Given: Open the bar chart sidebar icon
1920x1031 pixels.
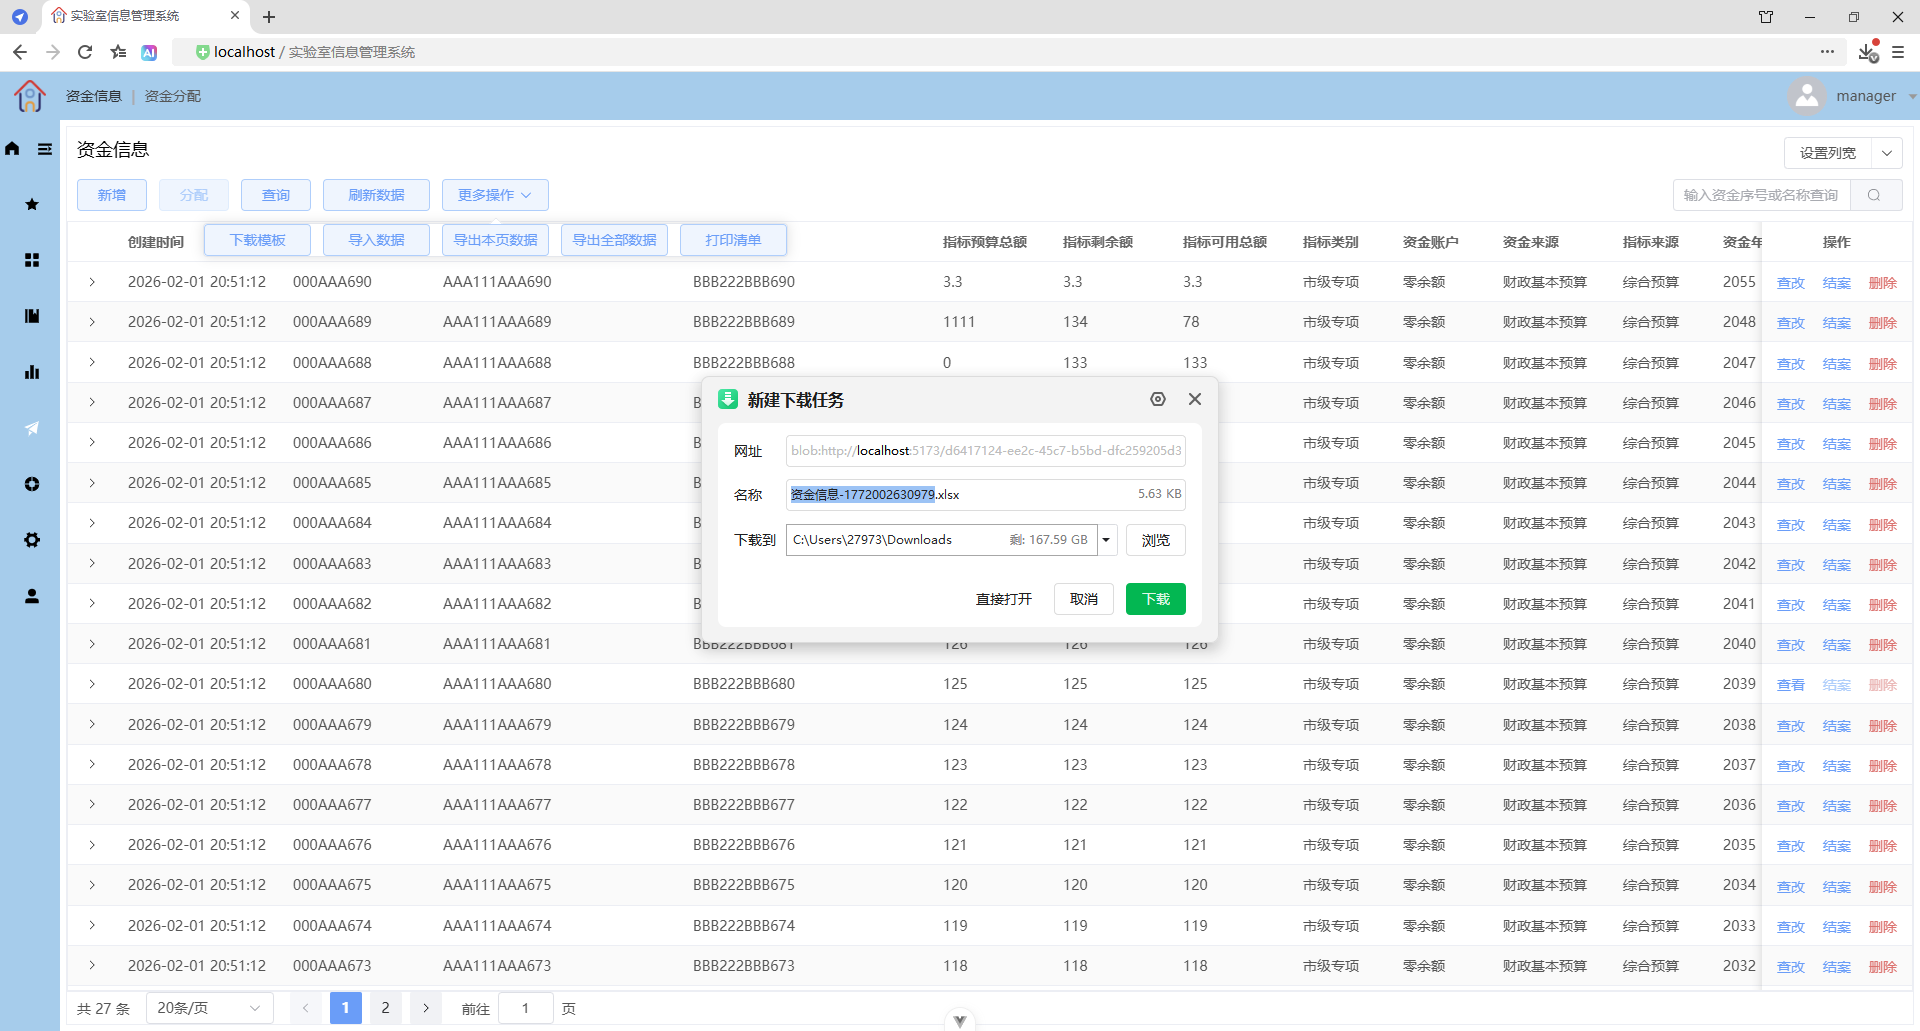Looking at the screenshot, I should [x=32, y=372].
